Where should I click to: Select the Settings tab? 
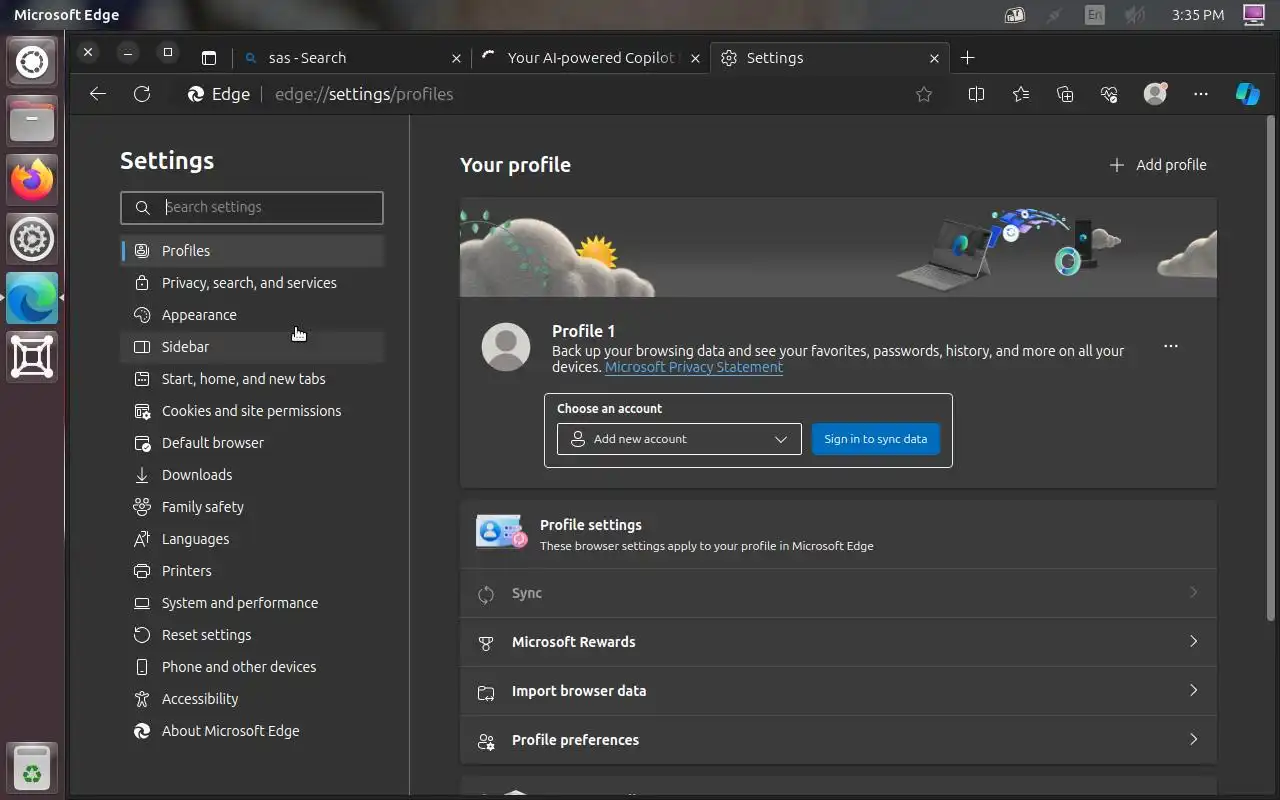click(829, 58)
